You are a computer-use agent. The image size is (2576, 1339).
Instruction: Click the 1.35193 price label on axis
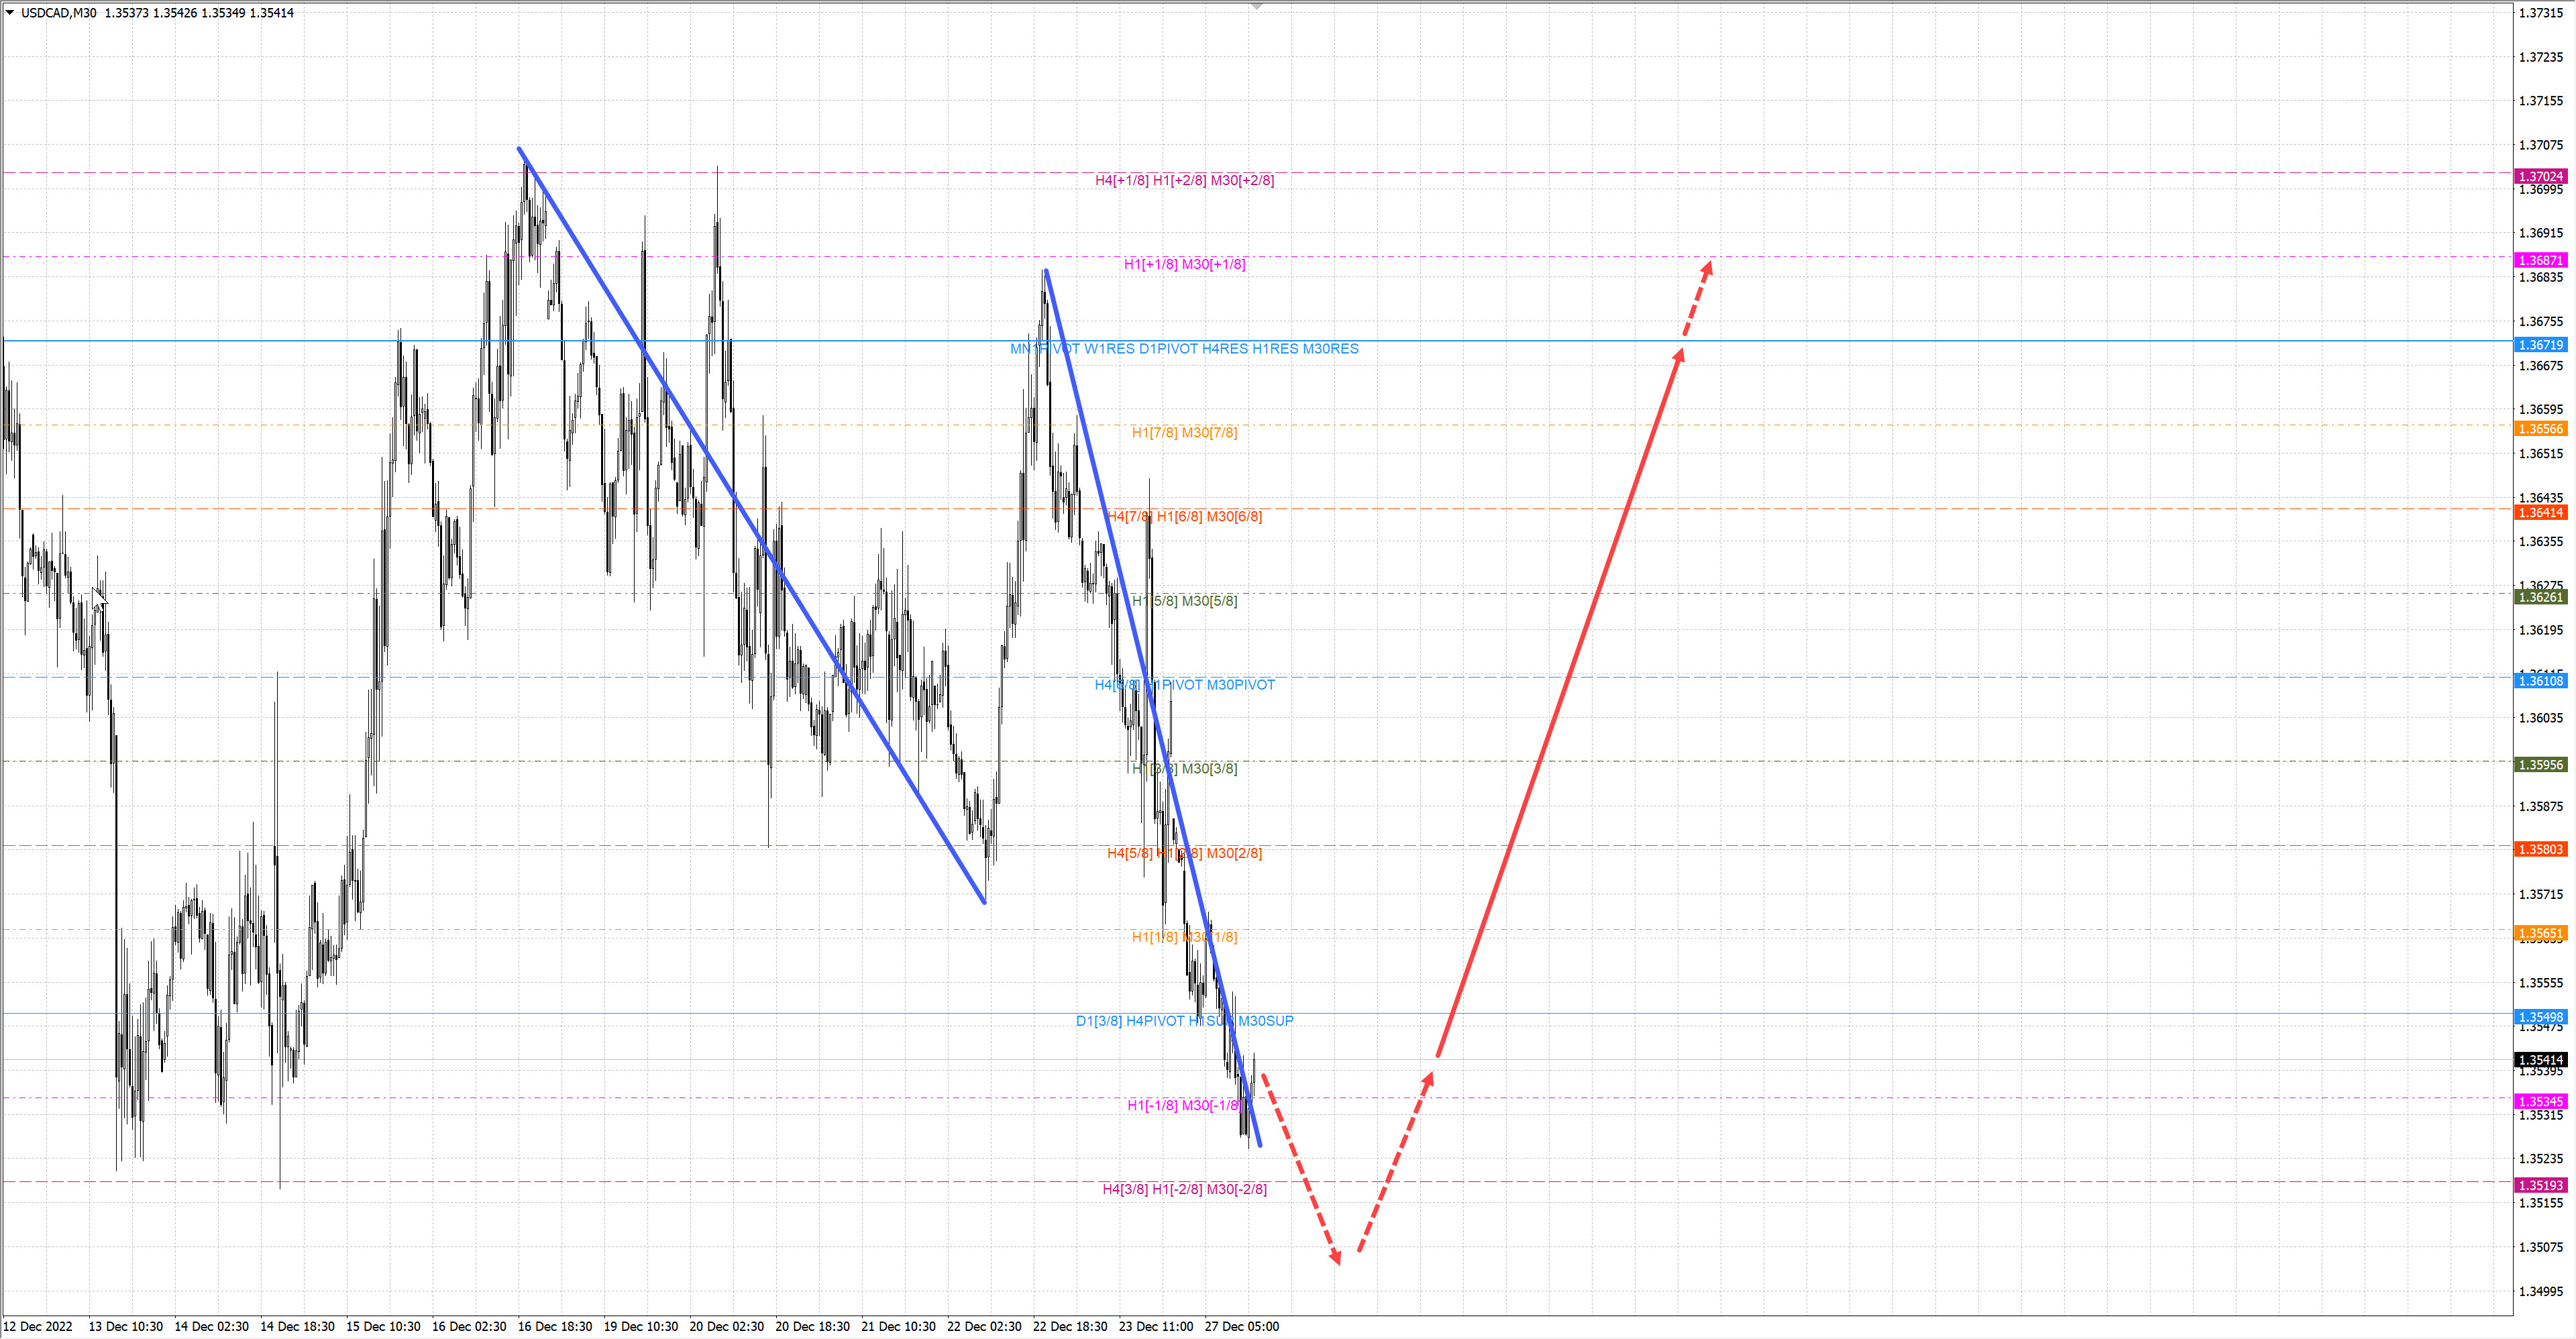pyautogui.click(x=2540, y=1185)
